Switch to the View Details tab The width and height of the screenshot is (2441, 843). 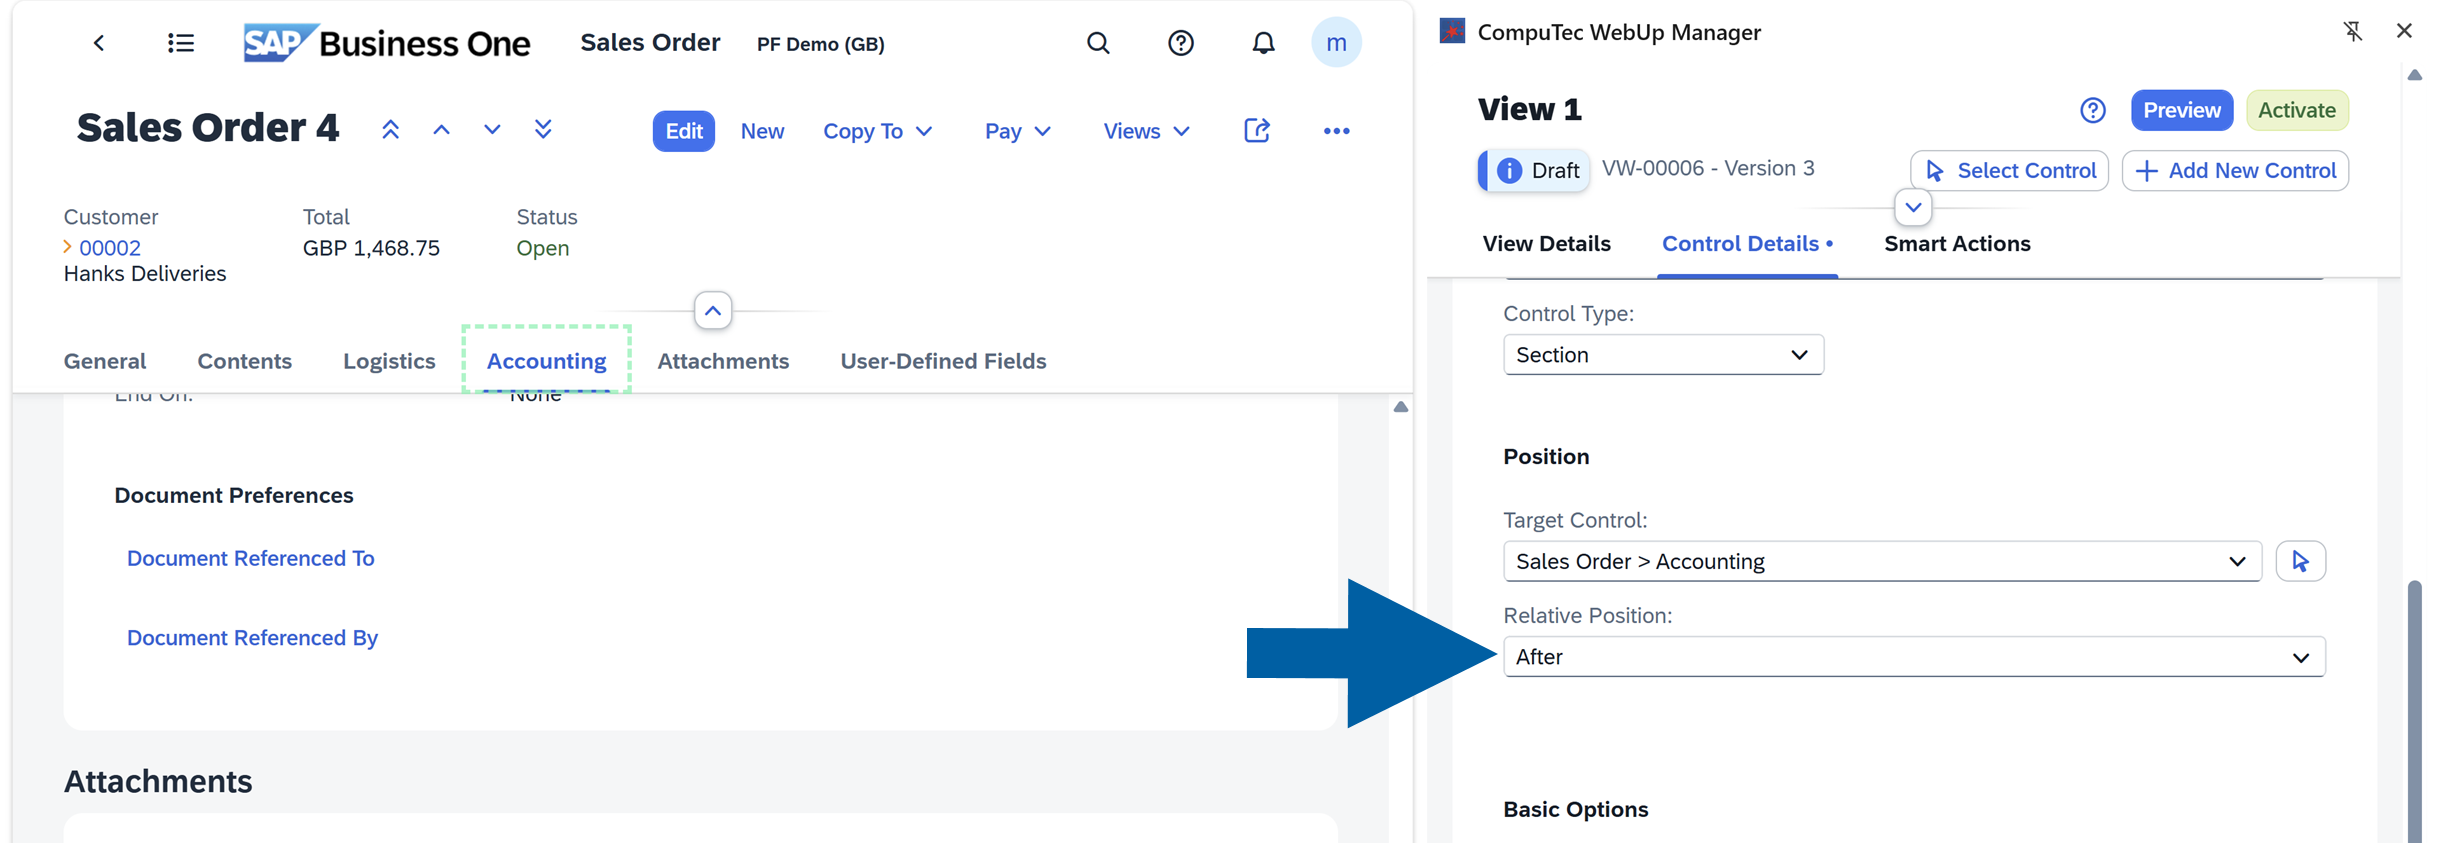coord(1546,244)
